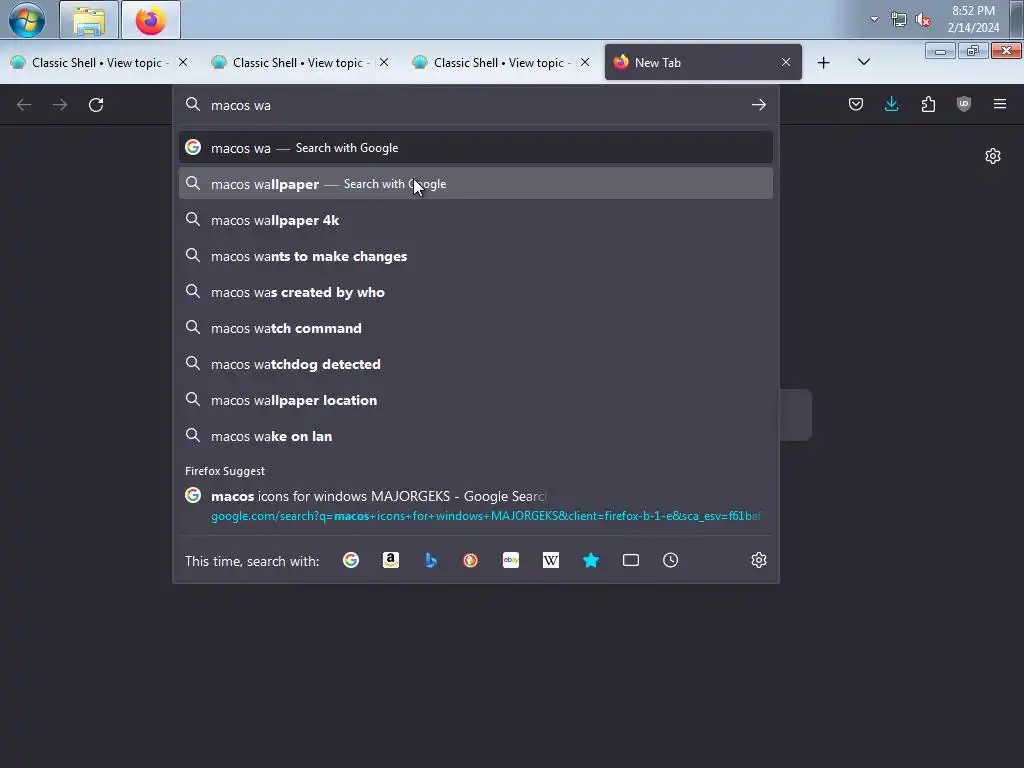Open New Tab page personalize gear
This screenshot has height=768, width=1024.
(993, 156)
